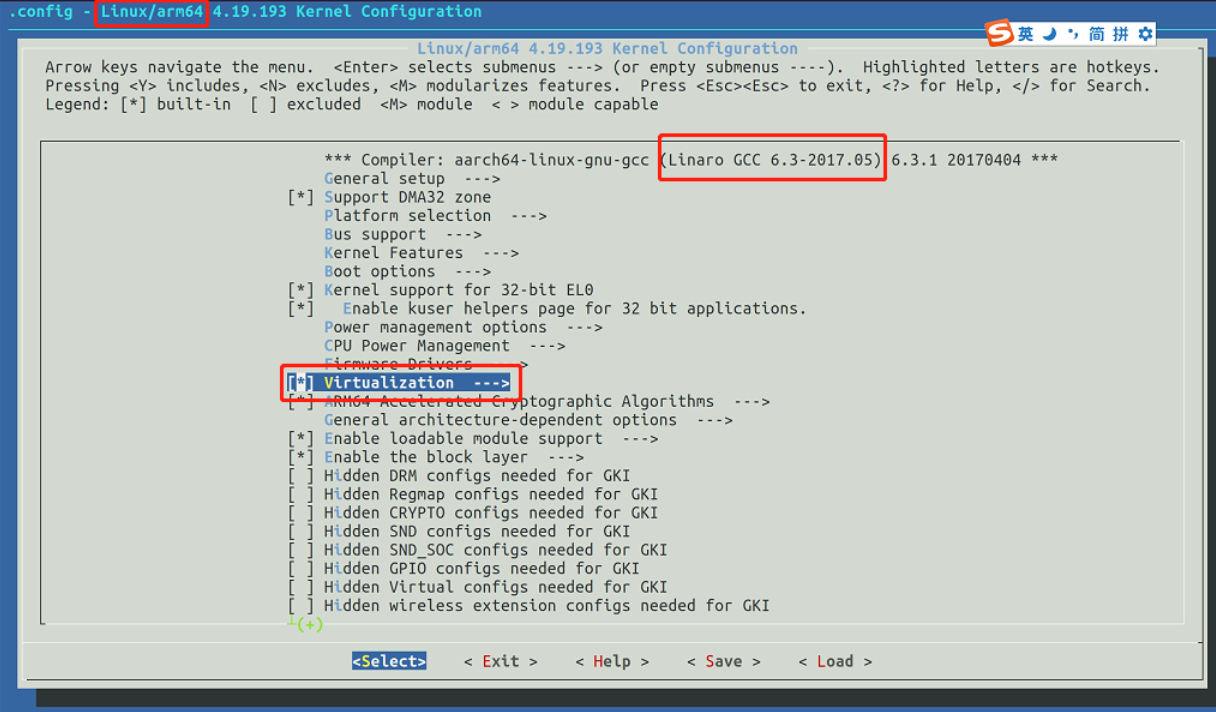Click the Select button
The height and width of the screenshot is (712, 1216).
pyautogui.click(x=389, y=661)
